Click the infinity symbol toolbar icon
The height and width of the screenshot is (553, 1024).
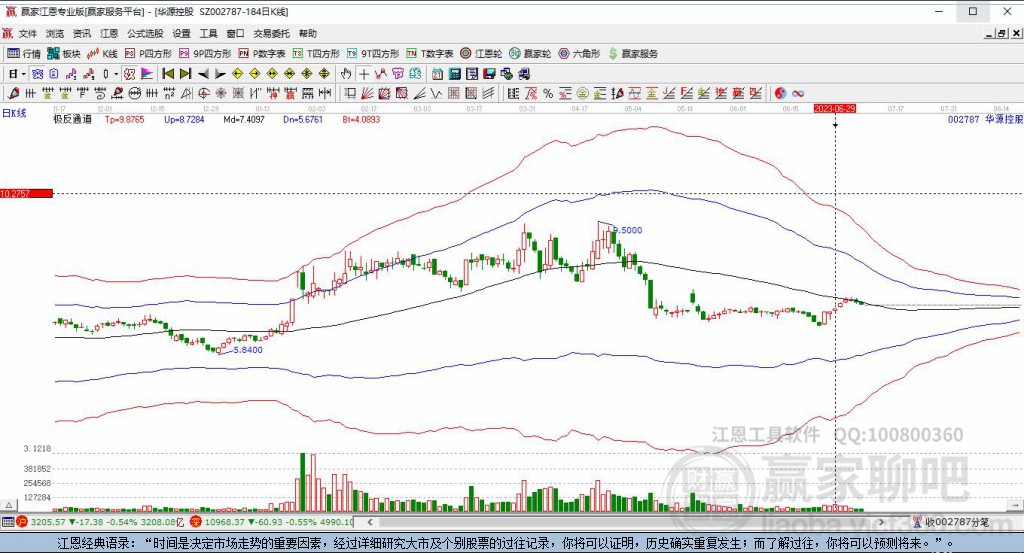797,93
